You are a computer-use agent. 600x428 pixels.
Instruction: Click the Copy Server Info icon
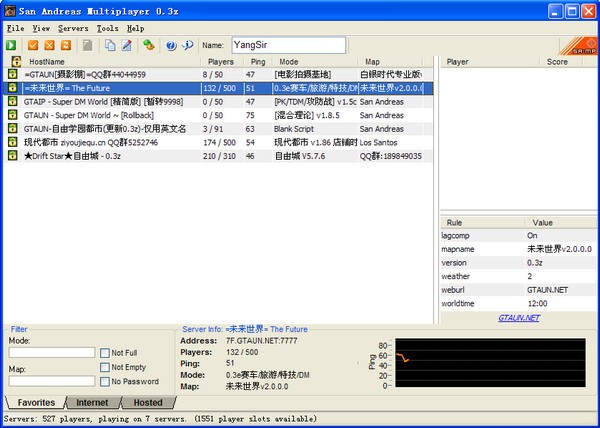click(110, 45)
